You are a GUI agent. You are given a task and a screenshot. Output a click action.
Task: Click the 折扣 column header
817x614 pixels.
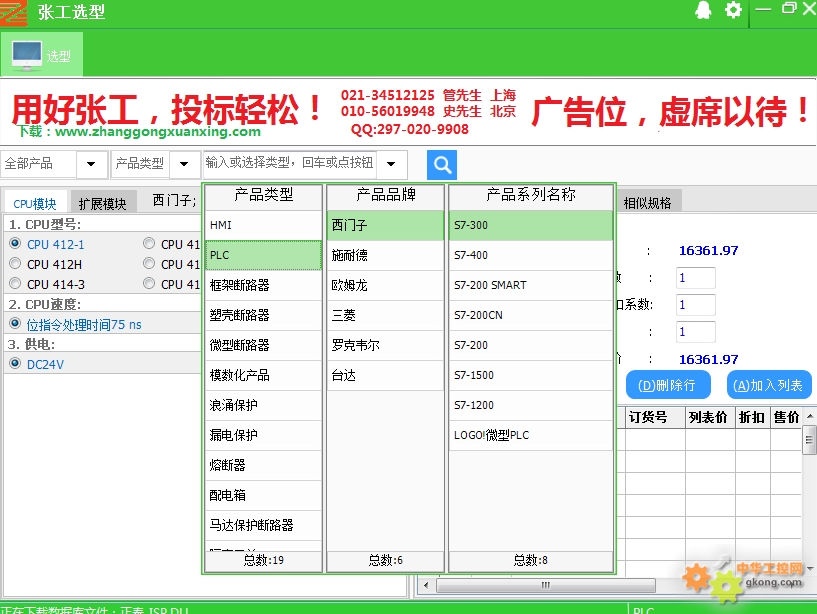[752, 417]
